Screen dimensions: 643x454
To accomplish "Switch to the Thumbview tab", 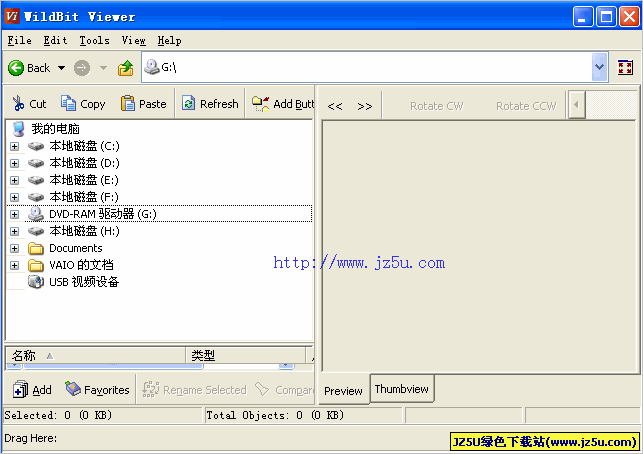I will click(401, 389).
